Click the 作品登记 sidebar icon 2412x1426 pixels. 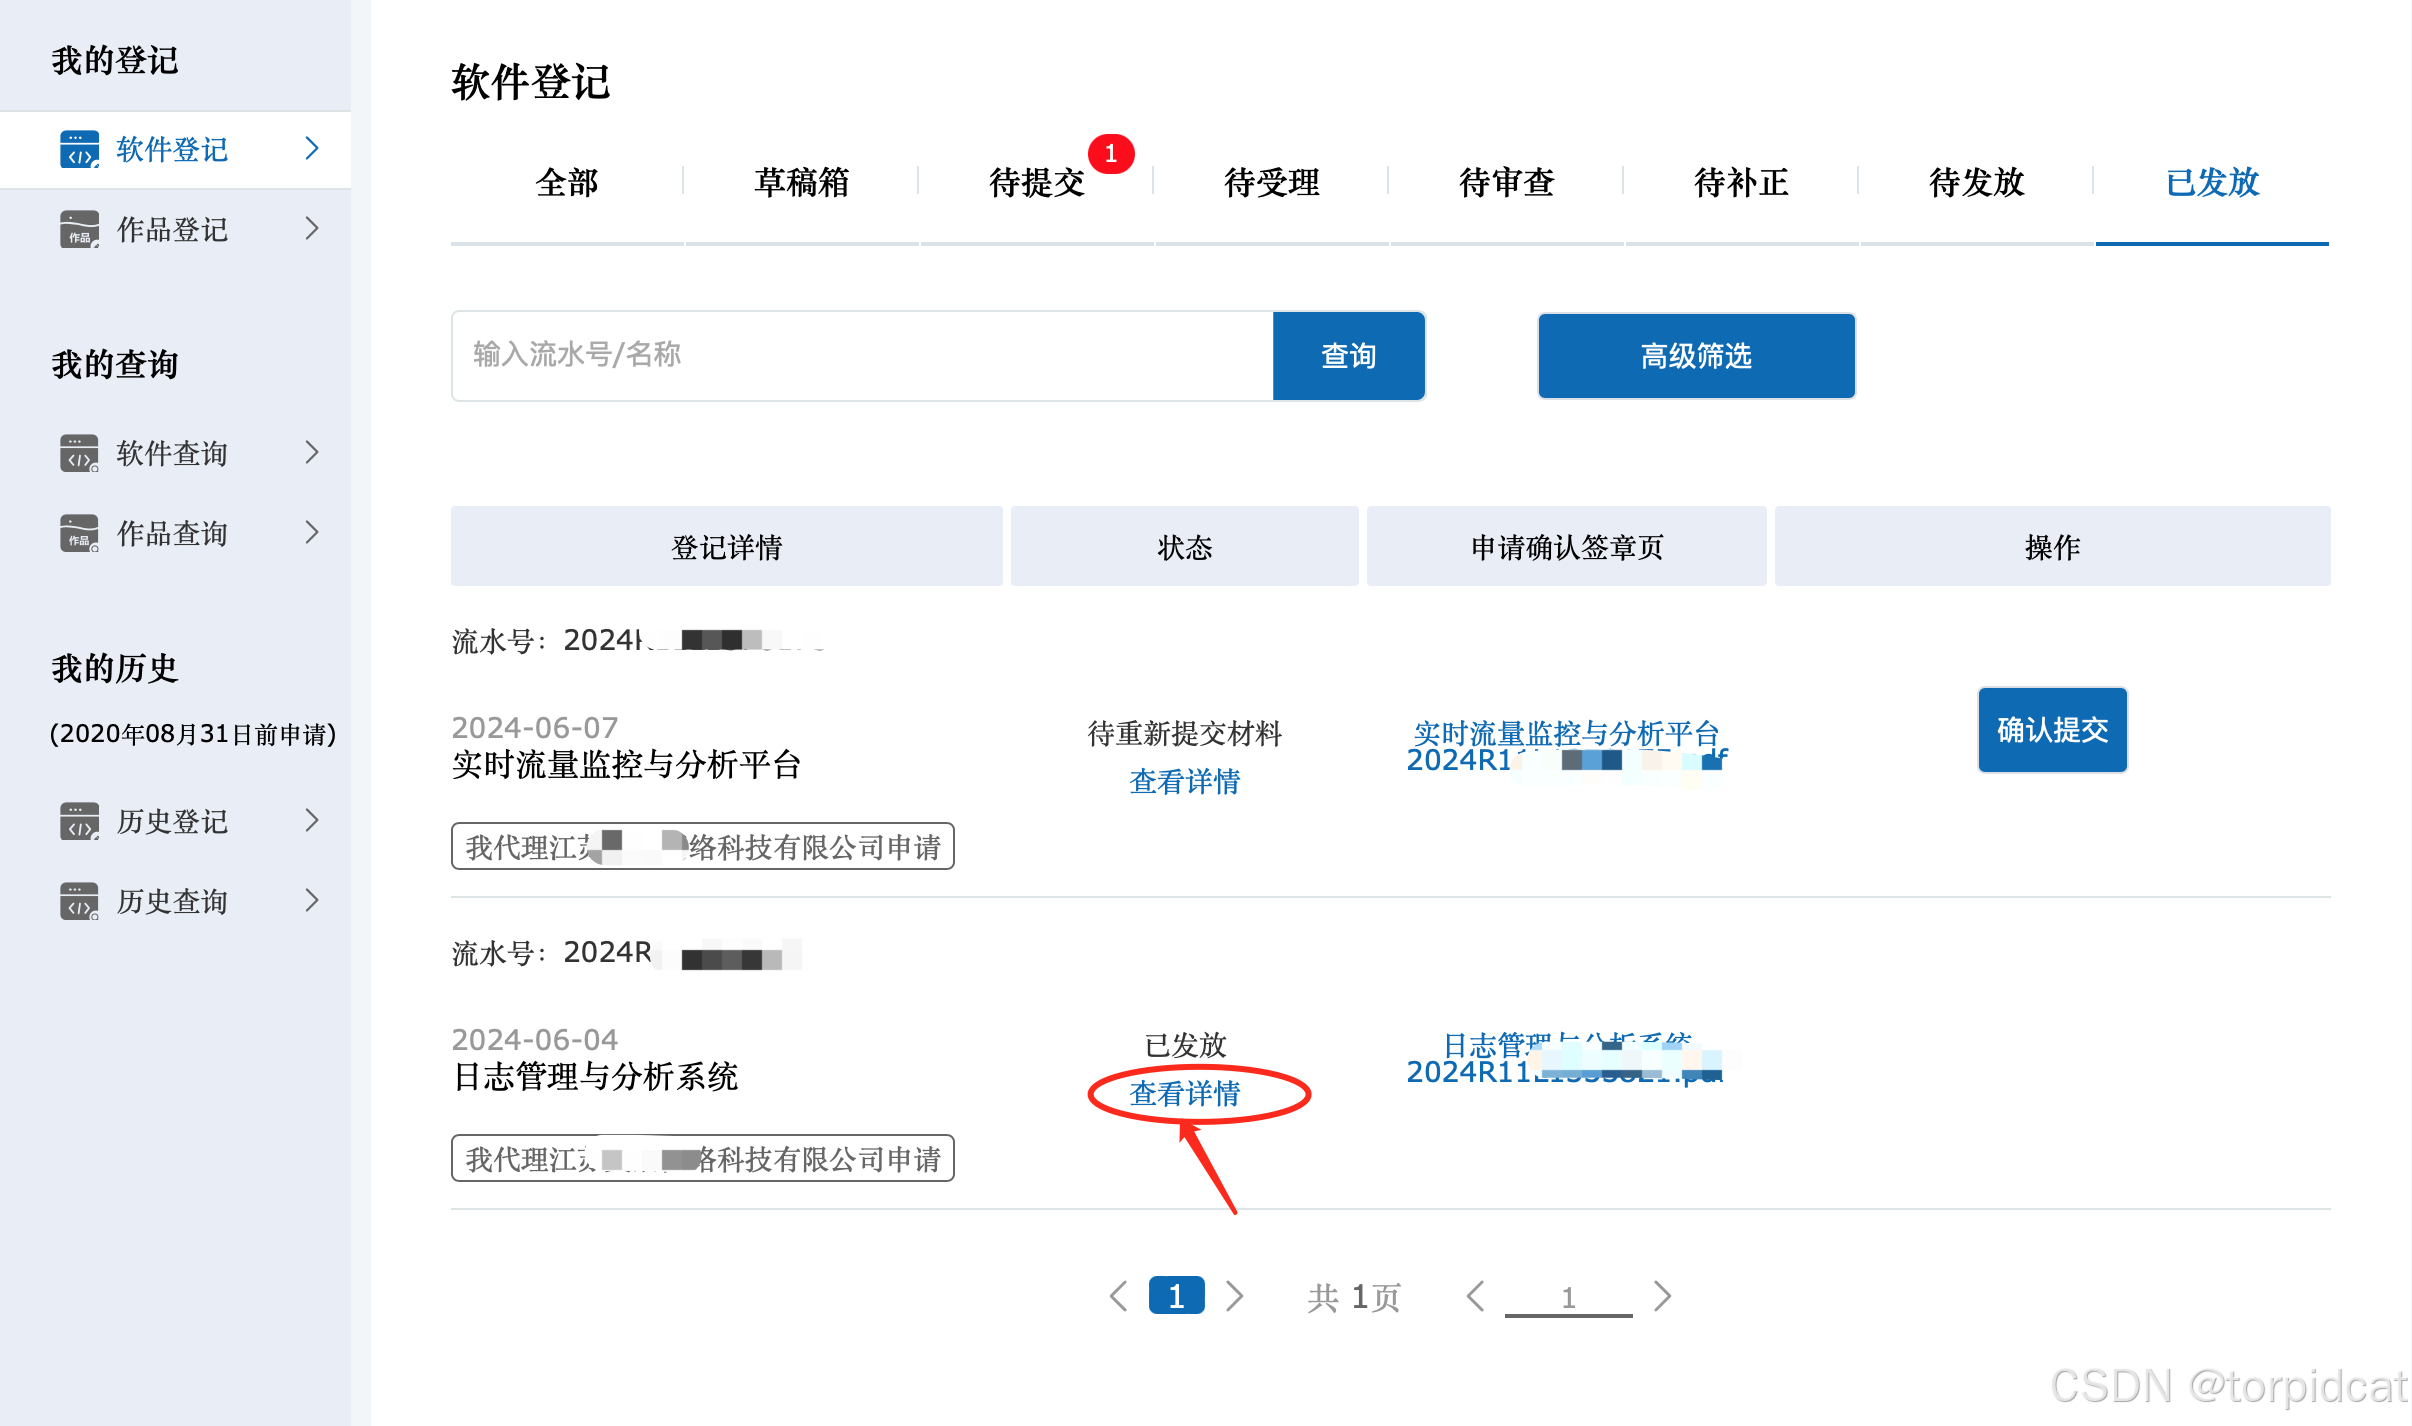79,230
